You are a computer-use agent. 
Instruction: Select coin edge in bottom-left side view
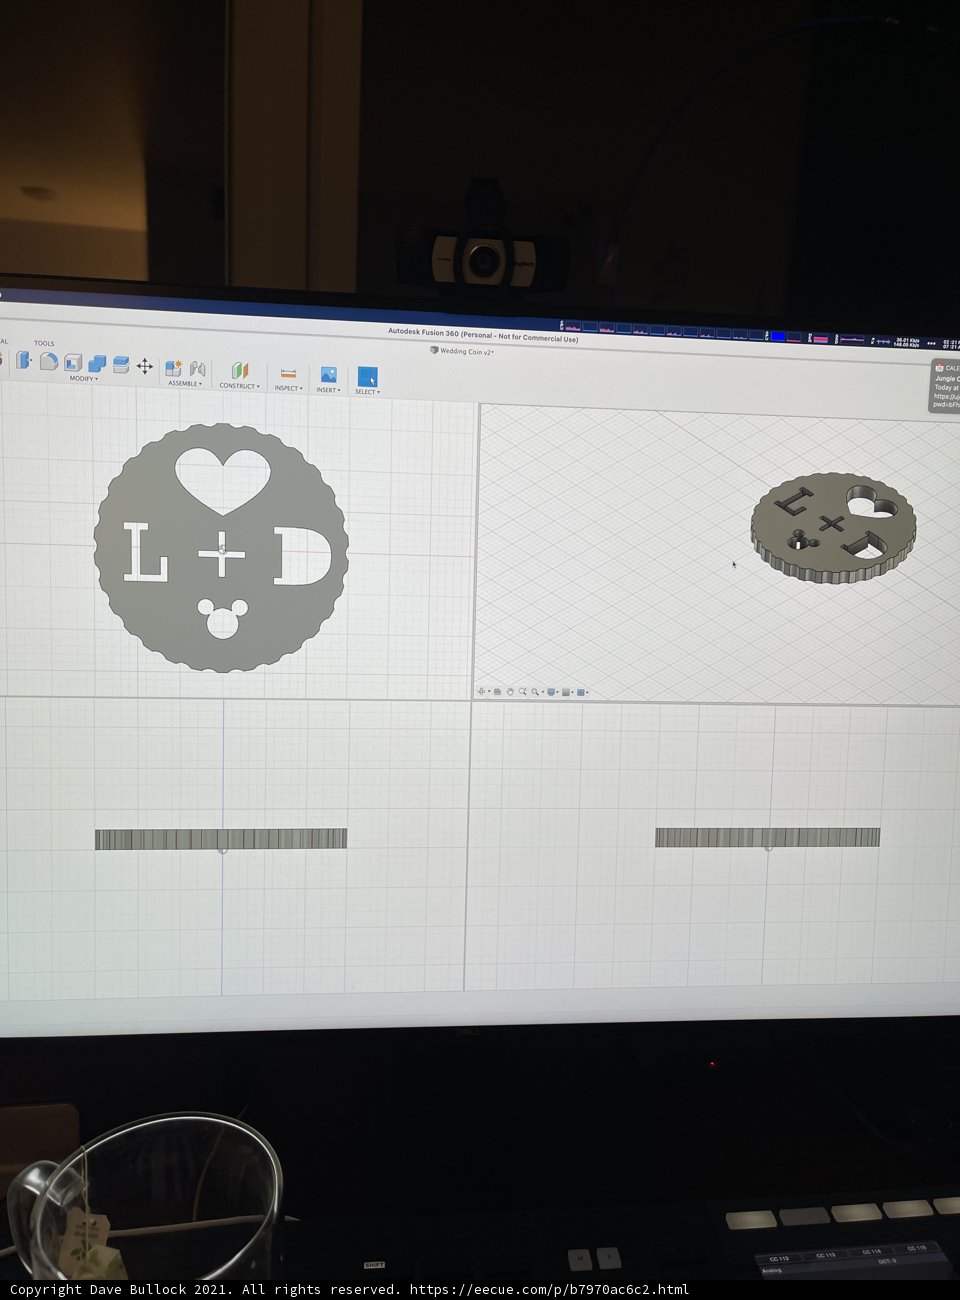[221, 838]
